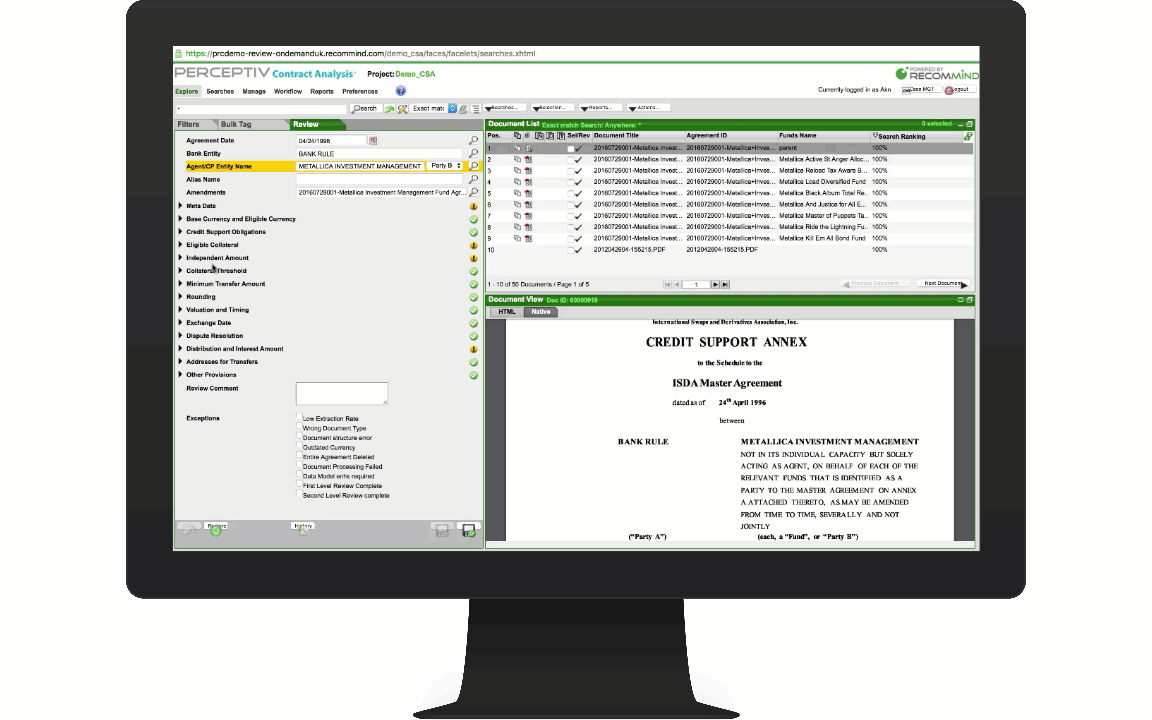Click the warning status icon for Meta Data
Image resolution: width=1152 pixels, height=720 pixels.
pos(474,206)
